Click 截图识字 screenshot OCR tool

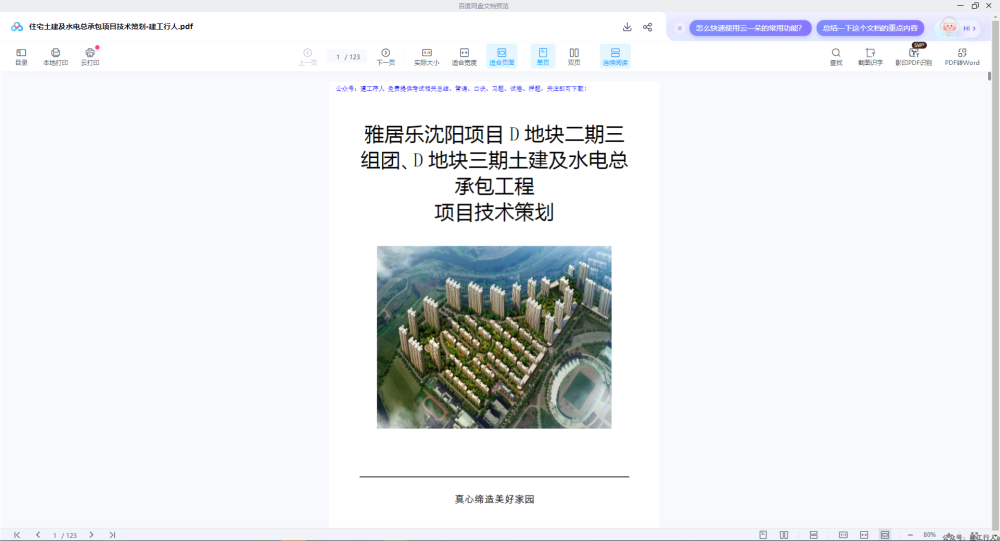point(870,56)
